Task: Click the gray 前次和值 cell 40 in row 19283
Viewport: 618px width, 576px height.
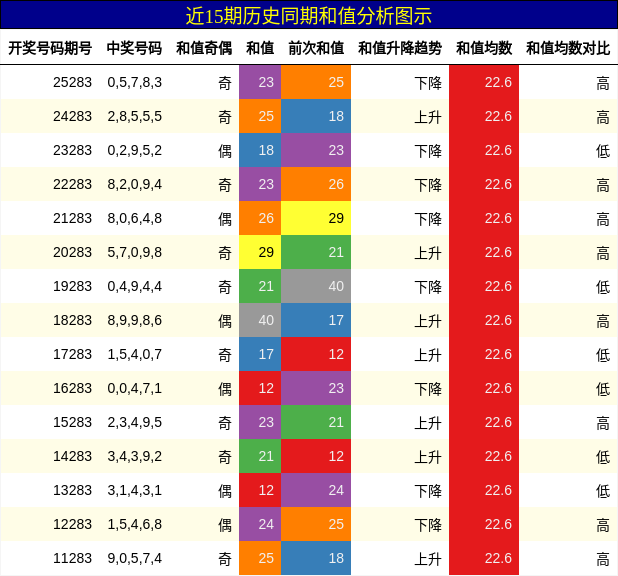Action: tap(316, 286)
